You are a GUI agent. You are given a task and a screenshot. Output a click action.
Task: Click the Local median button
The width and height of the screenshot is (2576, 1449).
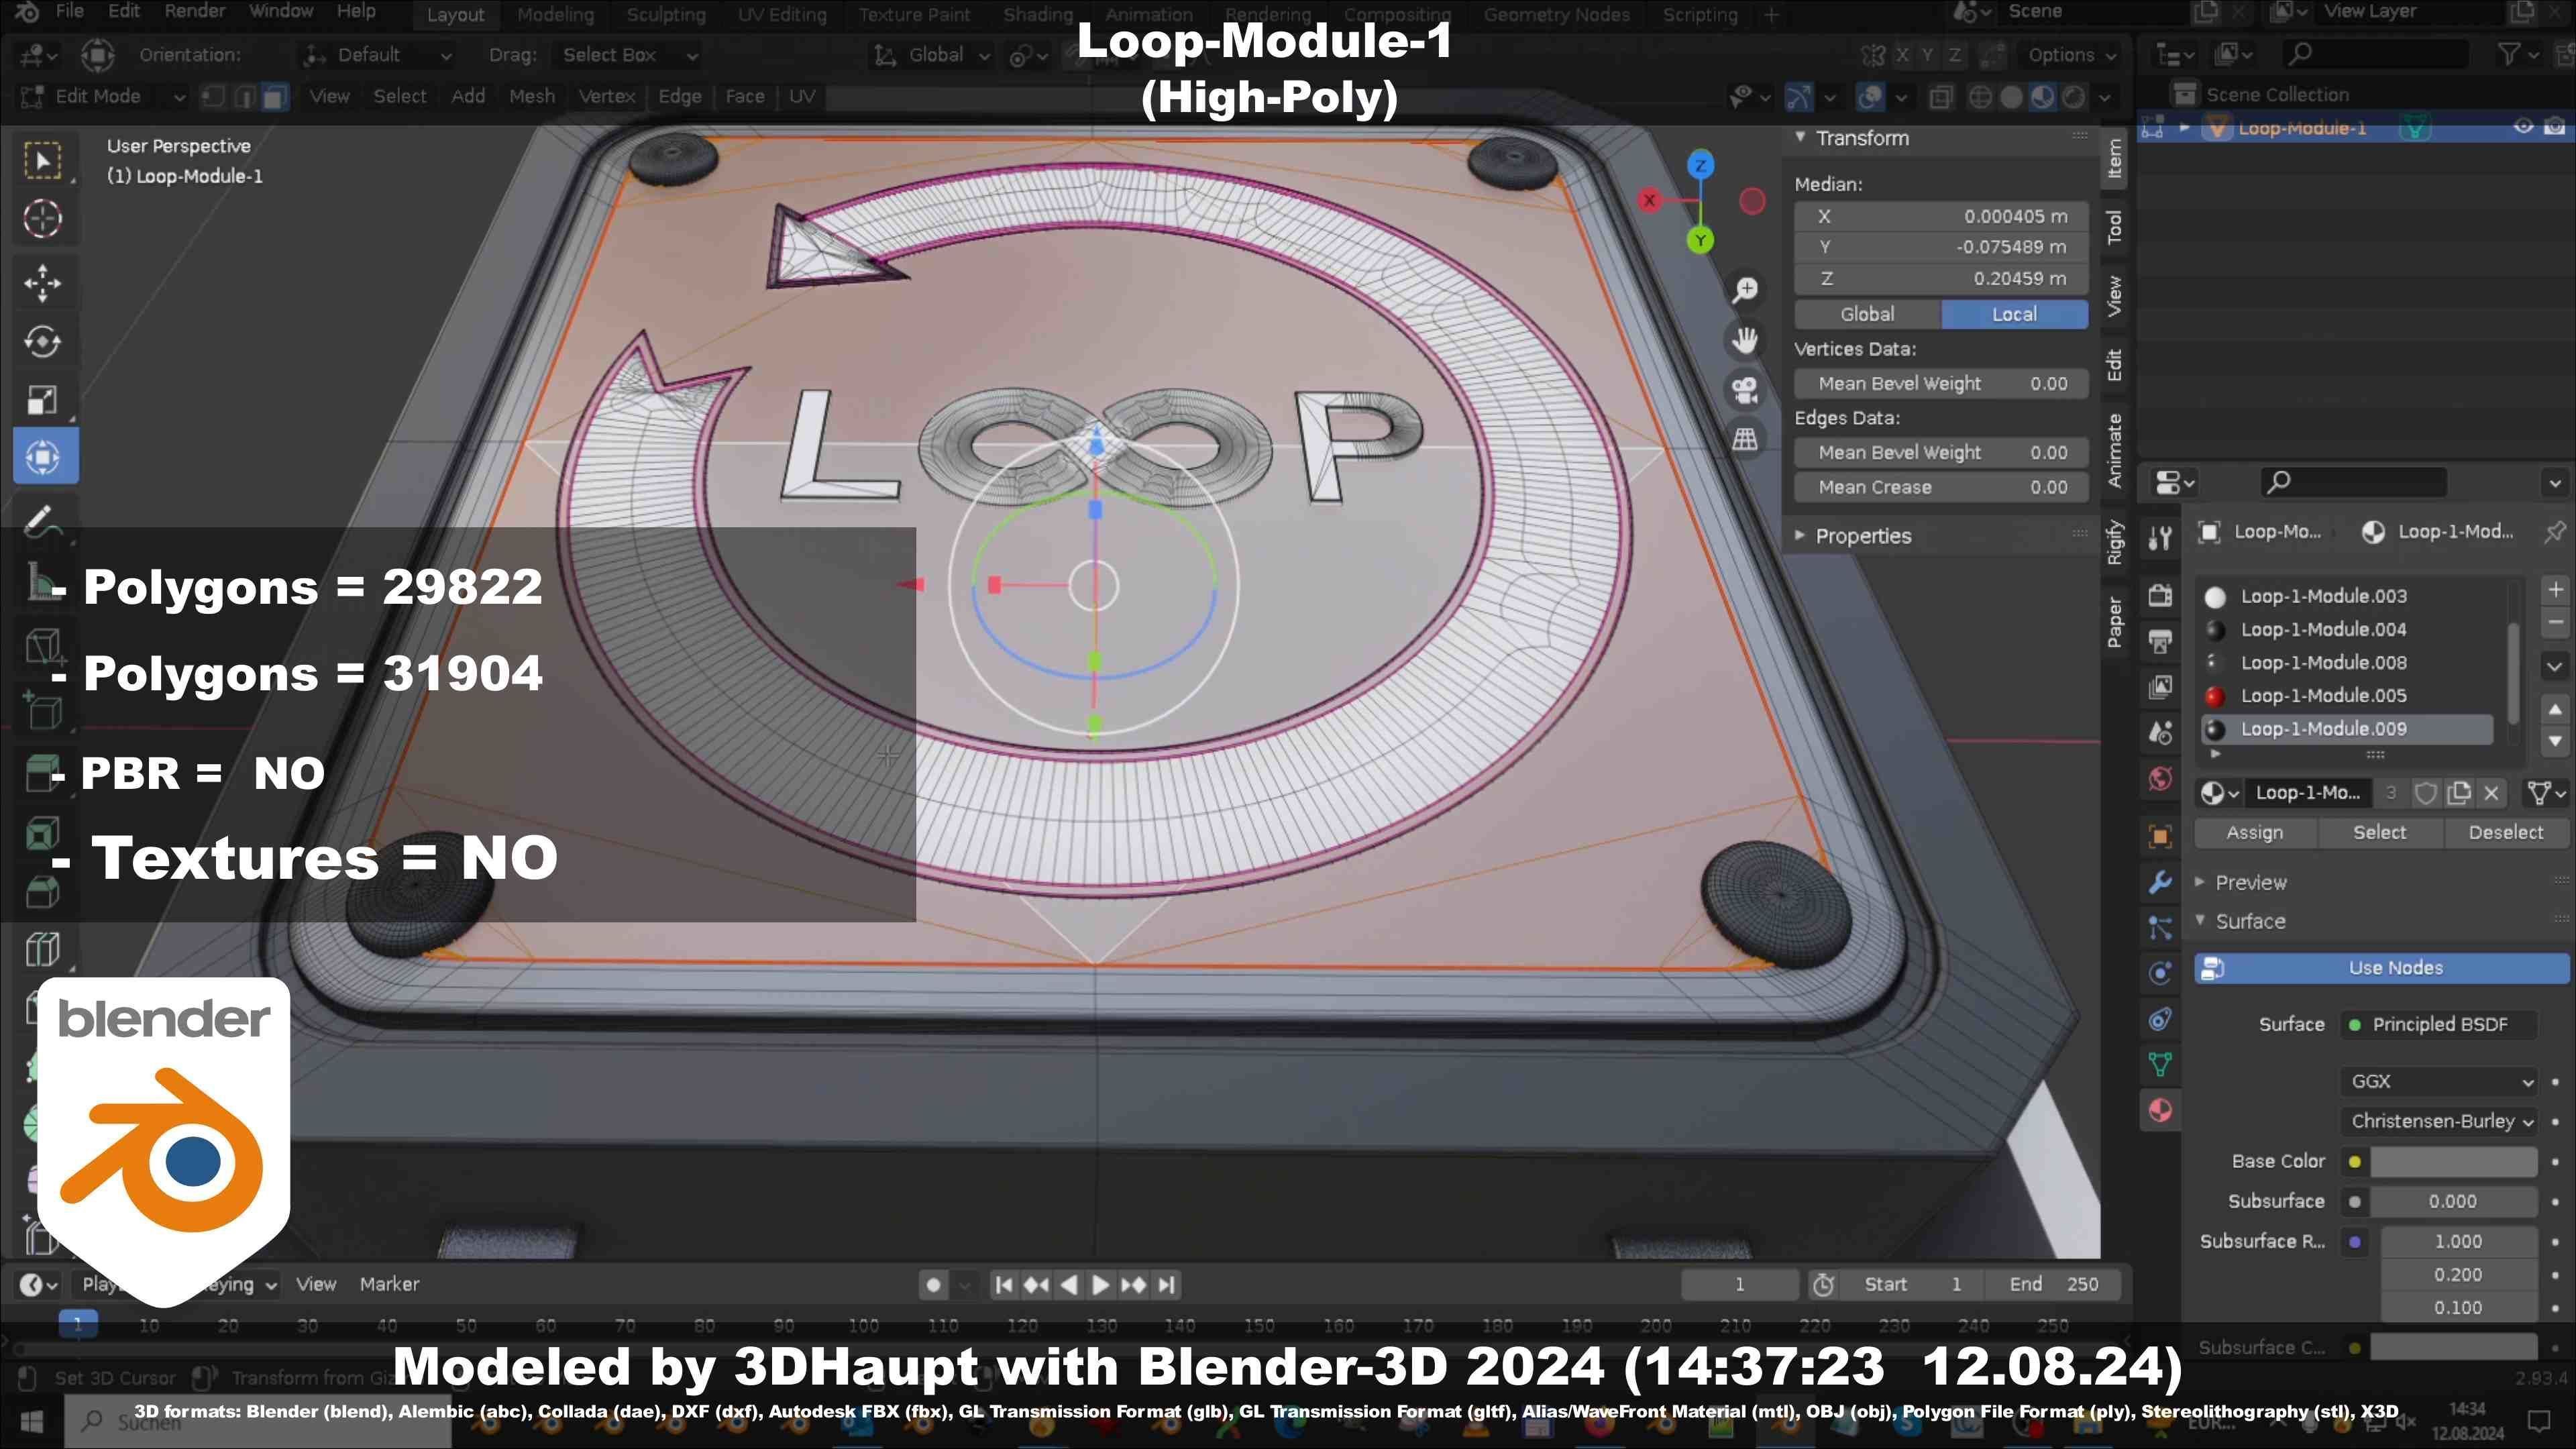[2014, 314]
